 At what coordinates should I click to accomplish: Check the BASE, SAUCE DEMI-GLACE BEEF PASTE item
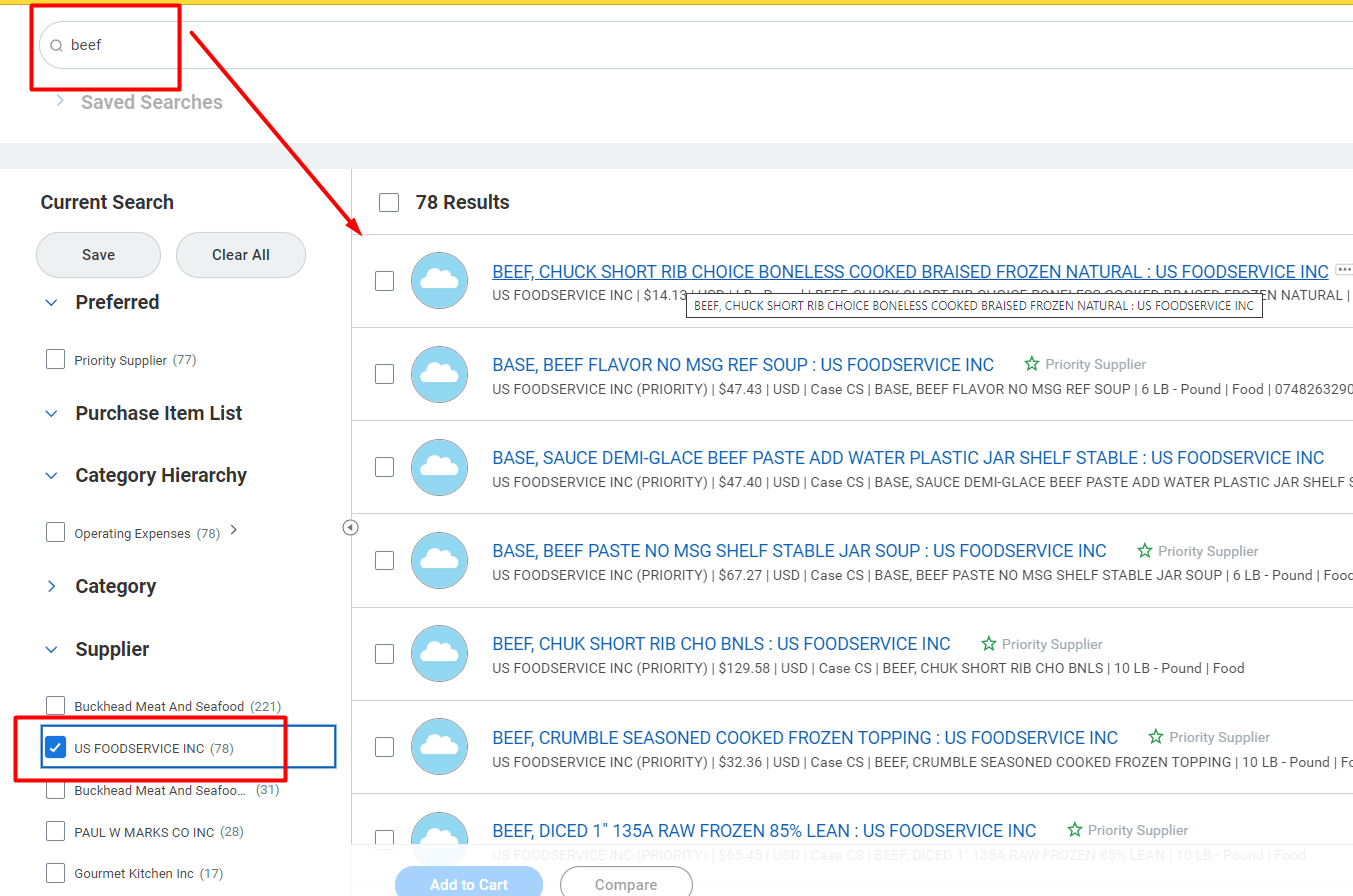click(385, 467)
